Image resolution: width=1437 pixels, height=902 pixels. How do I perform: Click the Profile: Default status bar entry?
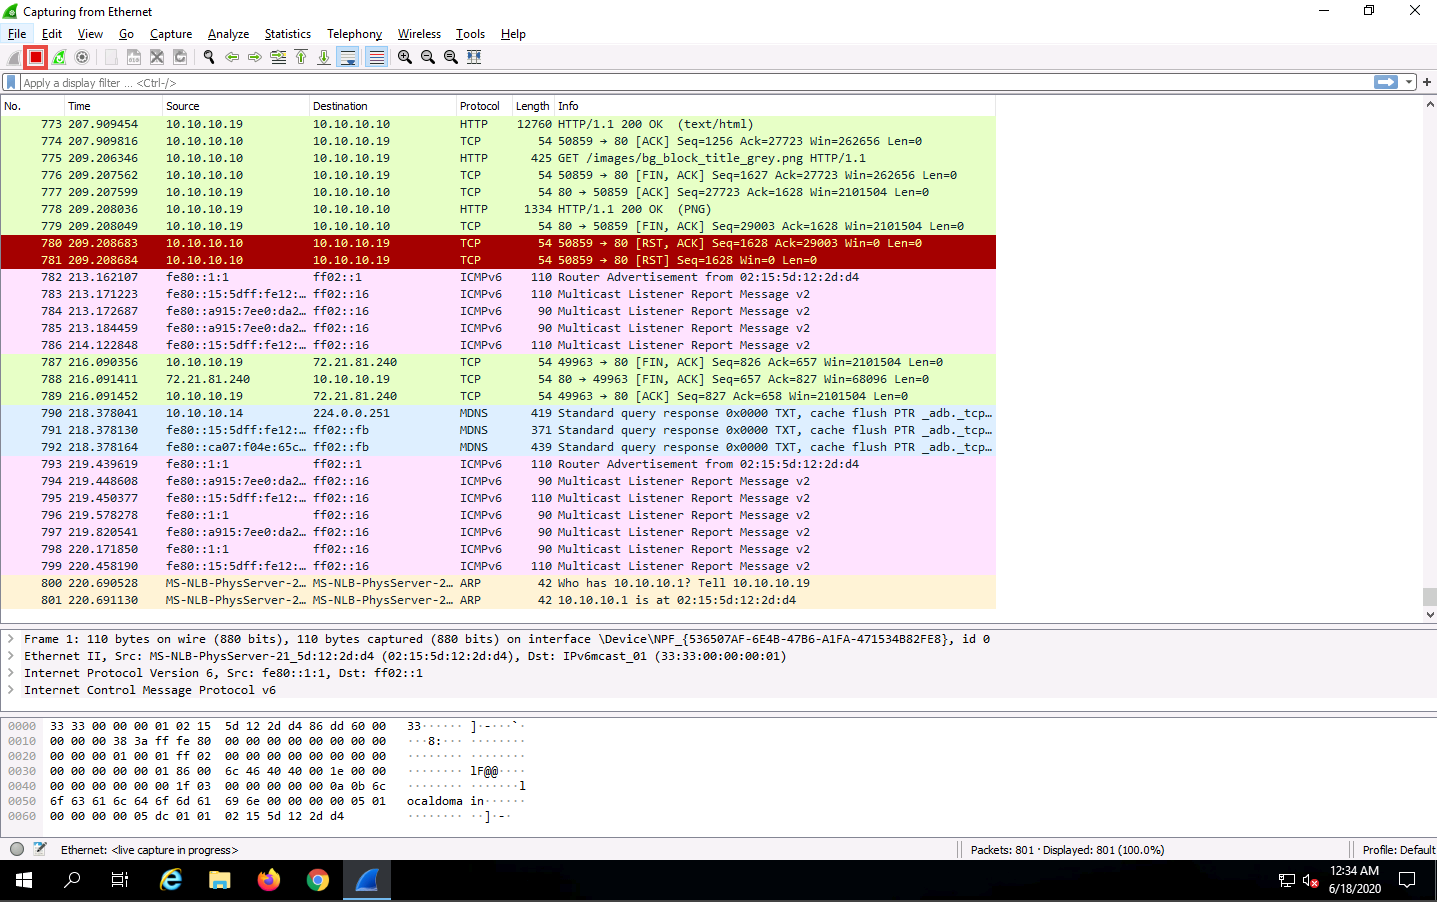pyautogui.click(x=1398, y=850)
